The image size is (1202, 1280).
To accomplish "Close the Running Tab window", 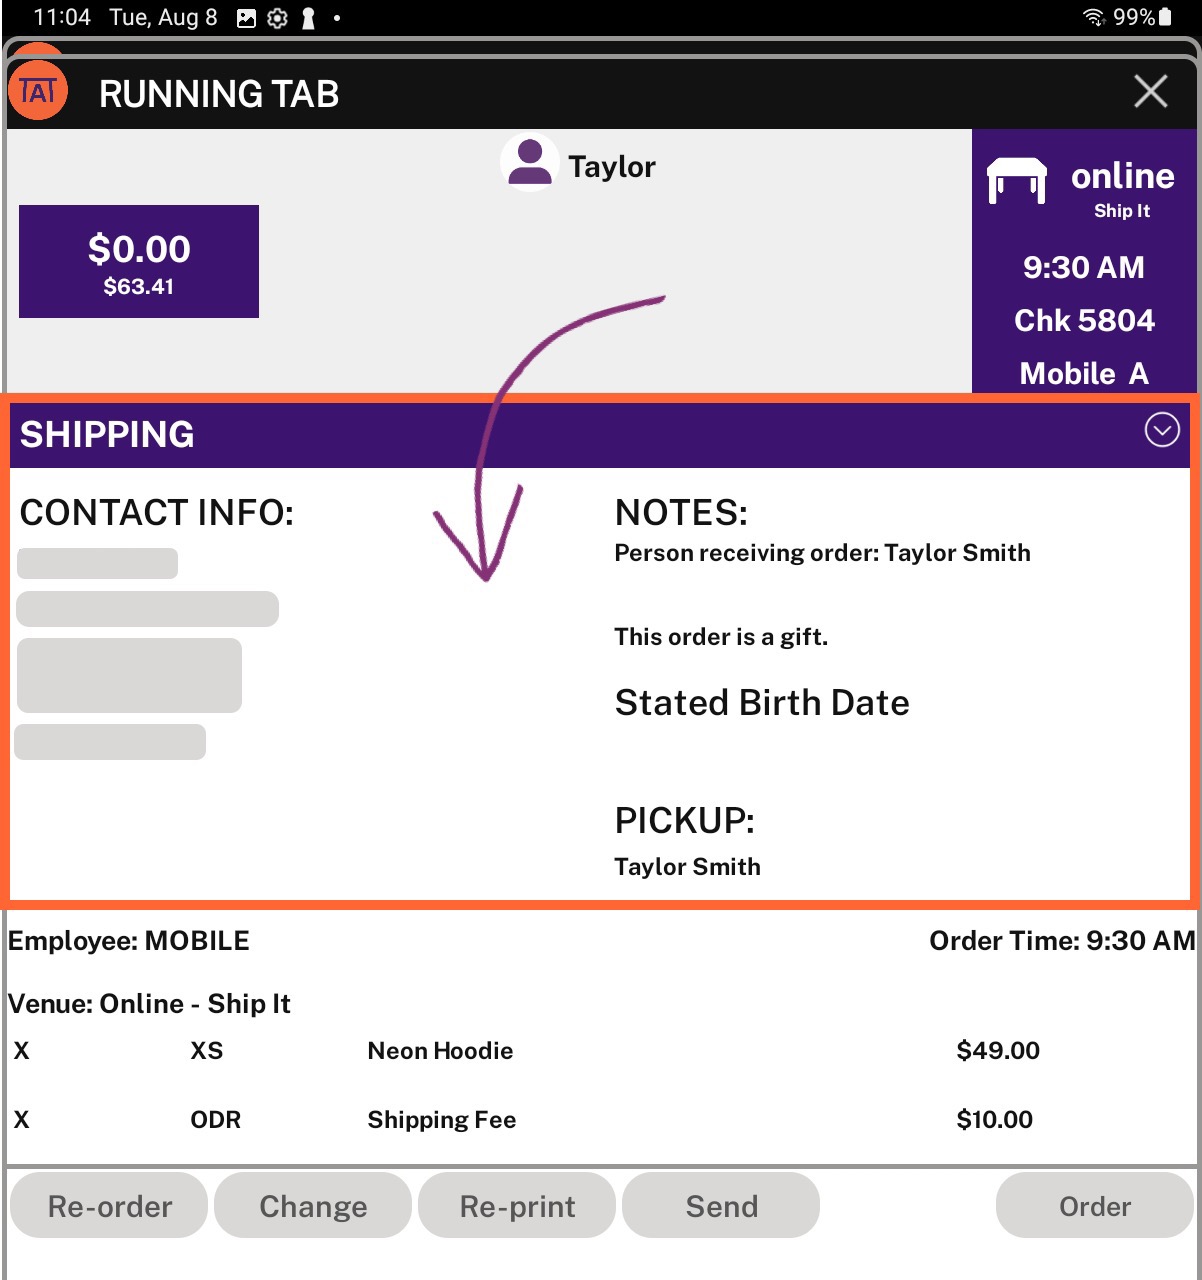I will tap(1151, 91).
